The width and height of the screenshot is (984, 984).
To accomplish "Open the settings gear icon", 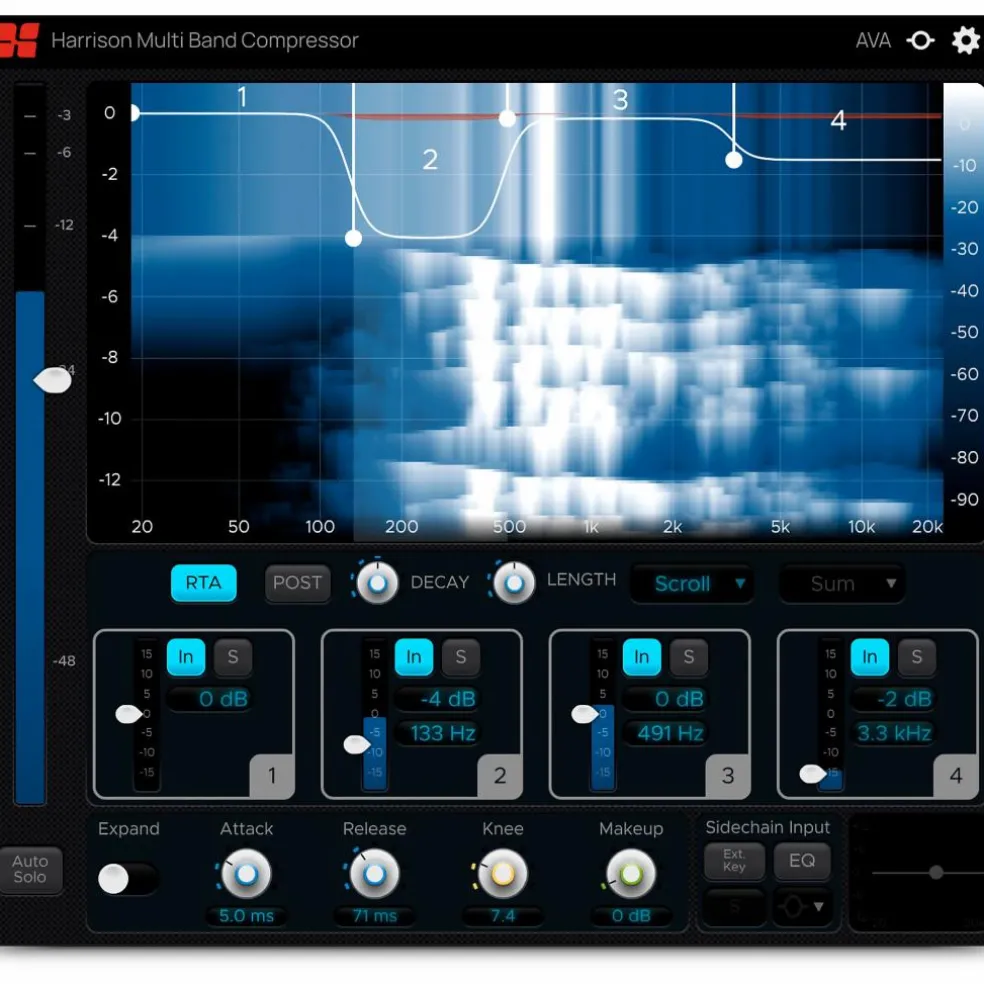I will [x=965, y=41].
